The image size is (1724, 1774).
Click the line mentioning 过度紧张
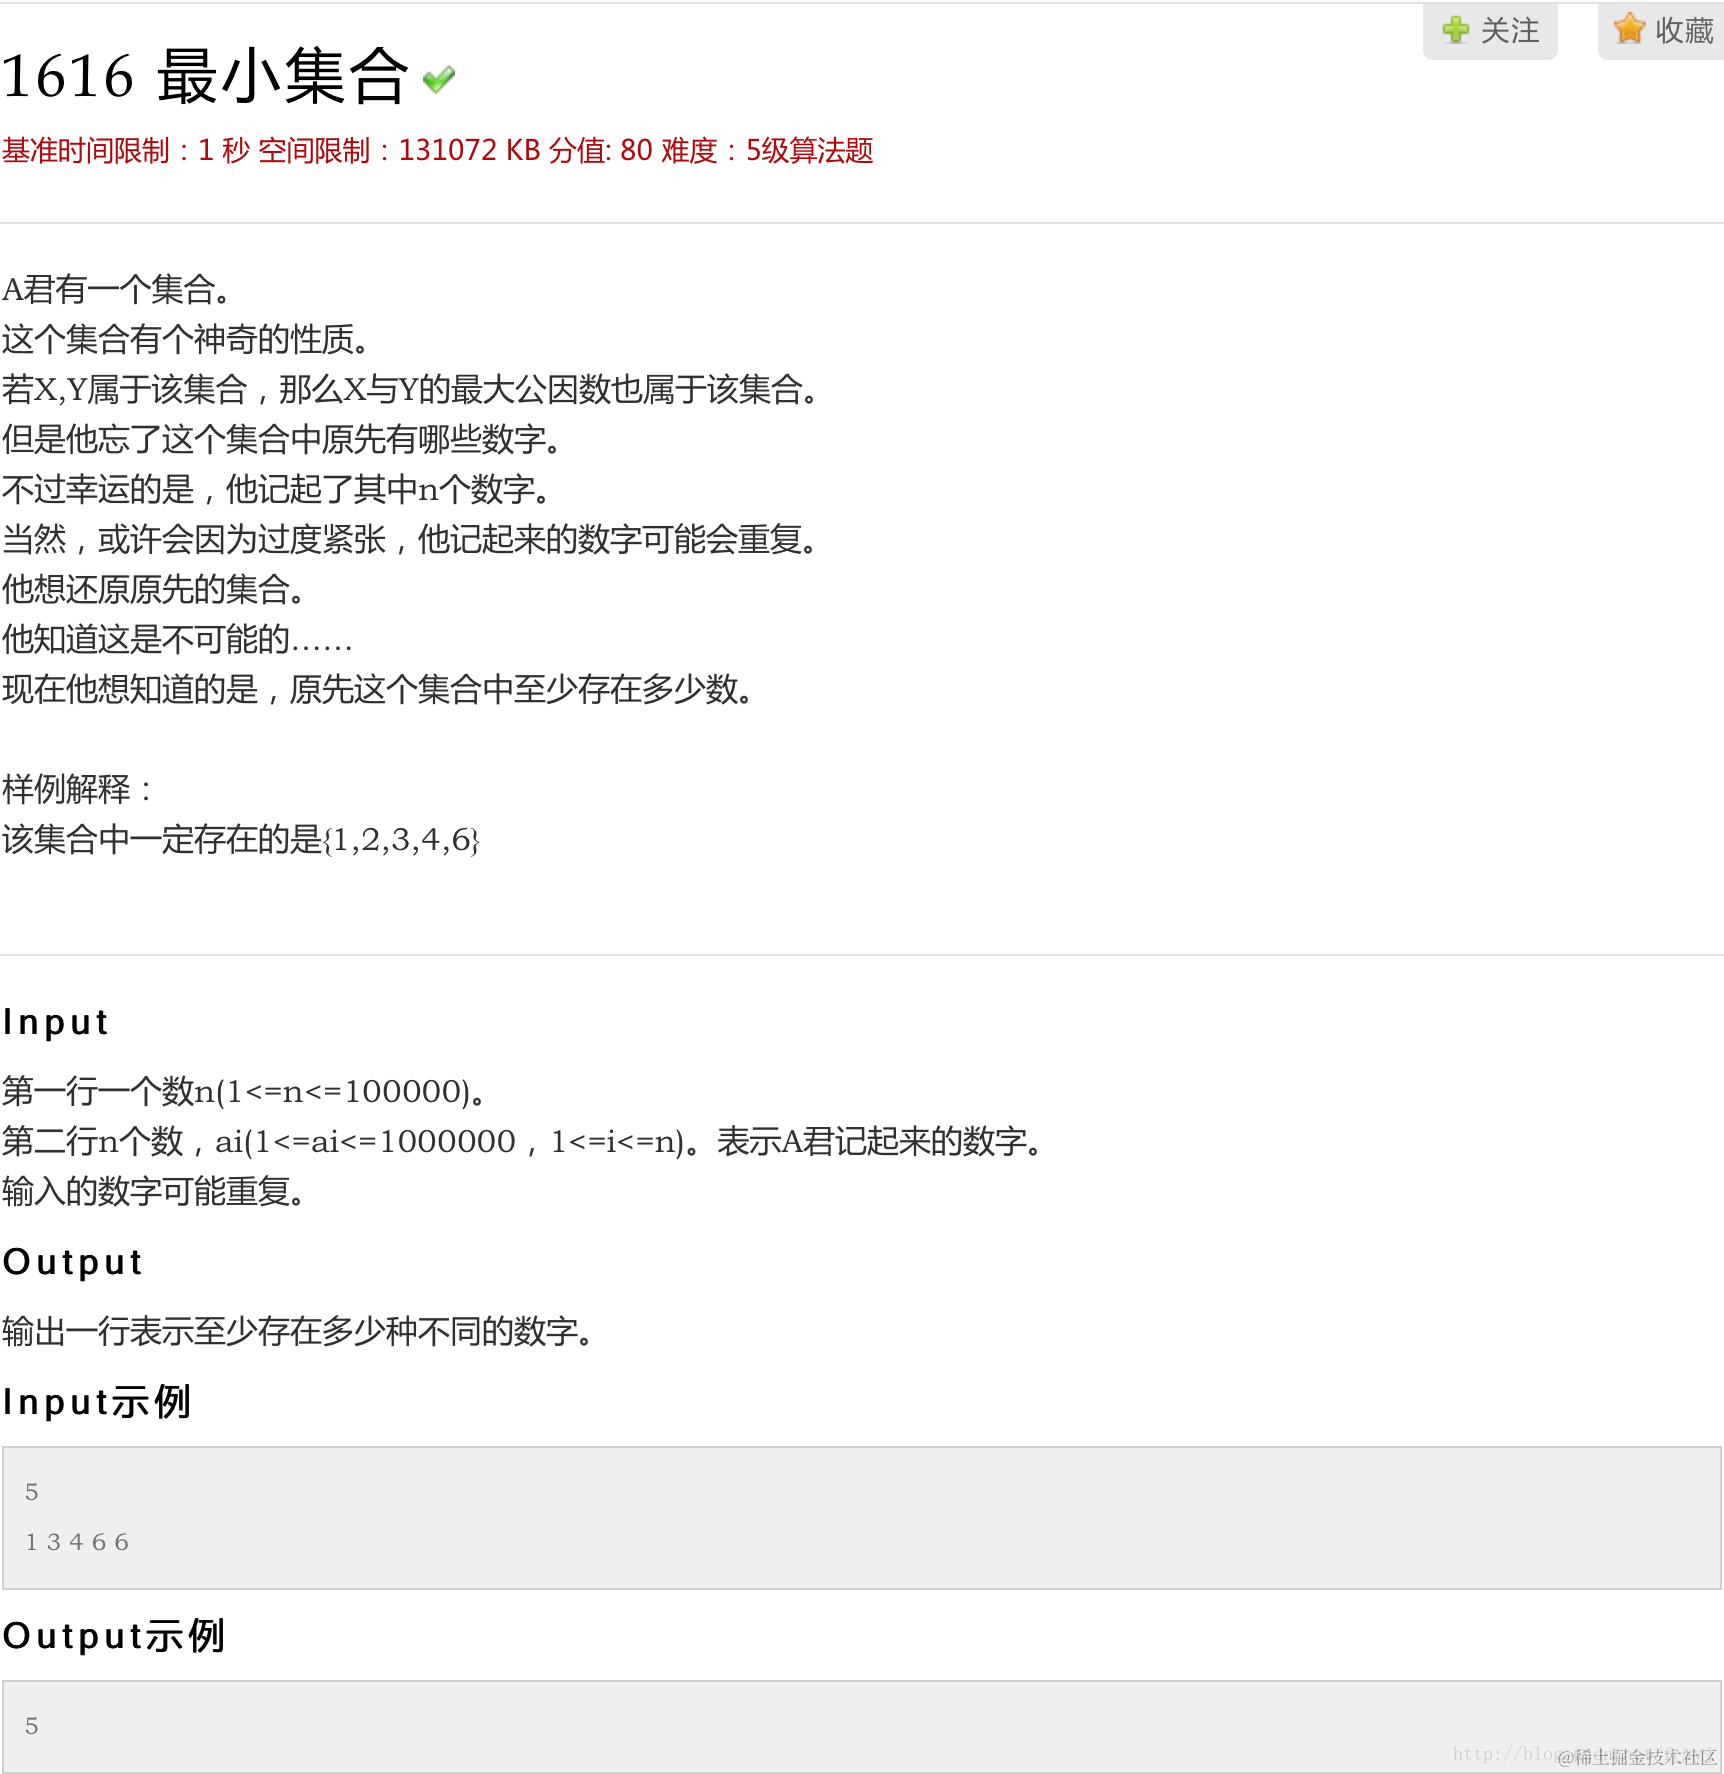pyautogui.click(x=410, y=540)
